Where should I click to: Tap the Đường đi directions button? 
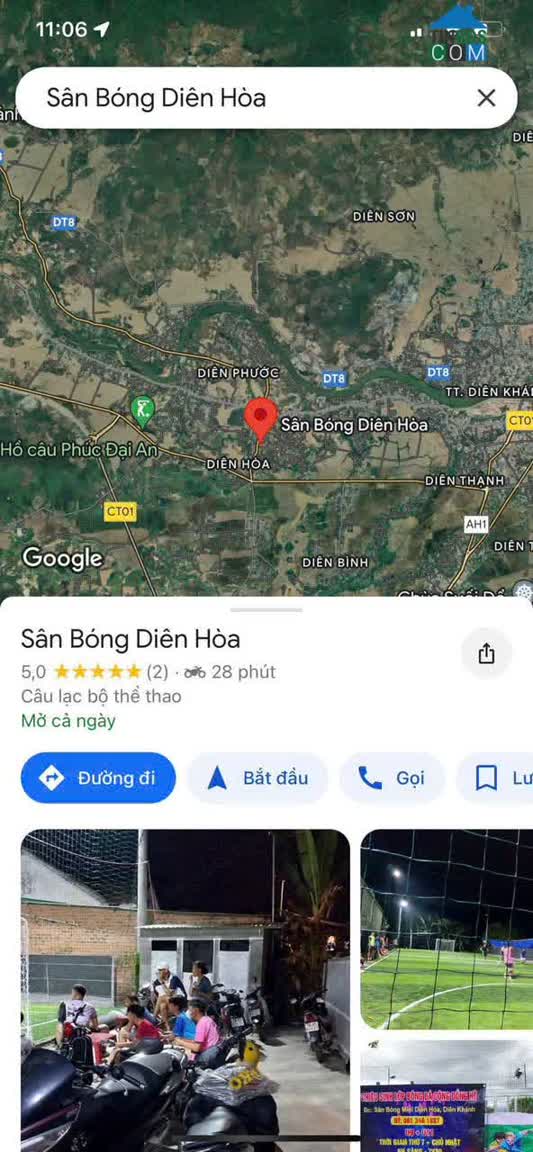click(x=99, y=777)
